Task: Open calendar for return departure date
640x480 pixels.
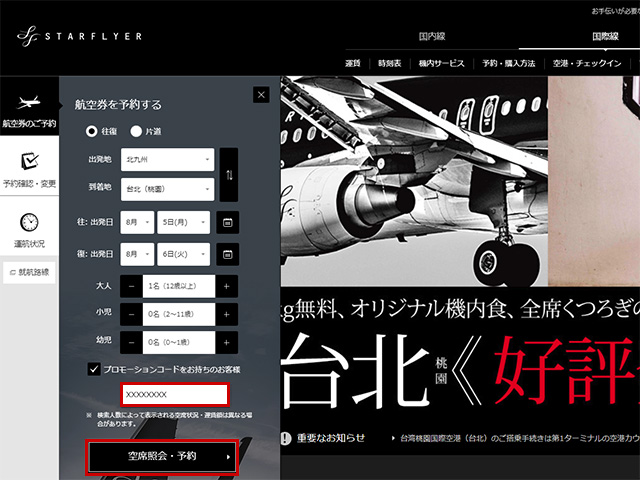Action: click(x=228, y=253)
